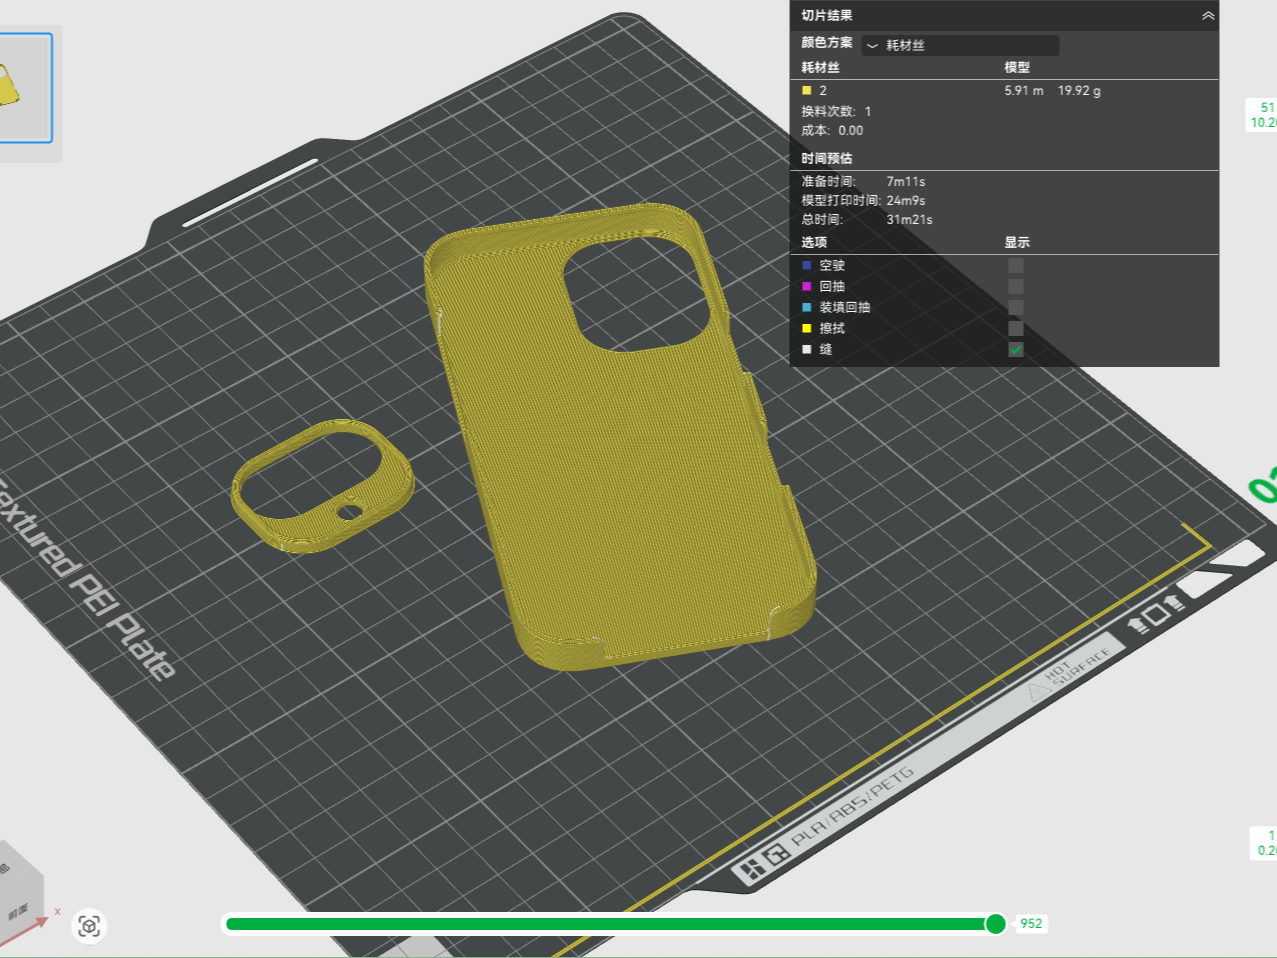Click the 切片结果 panel title
1277x958 pixels.
(x=826, y=15)
